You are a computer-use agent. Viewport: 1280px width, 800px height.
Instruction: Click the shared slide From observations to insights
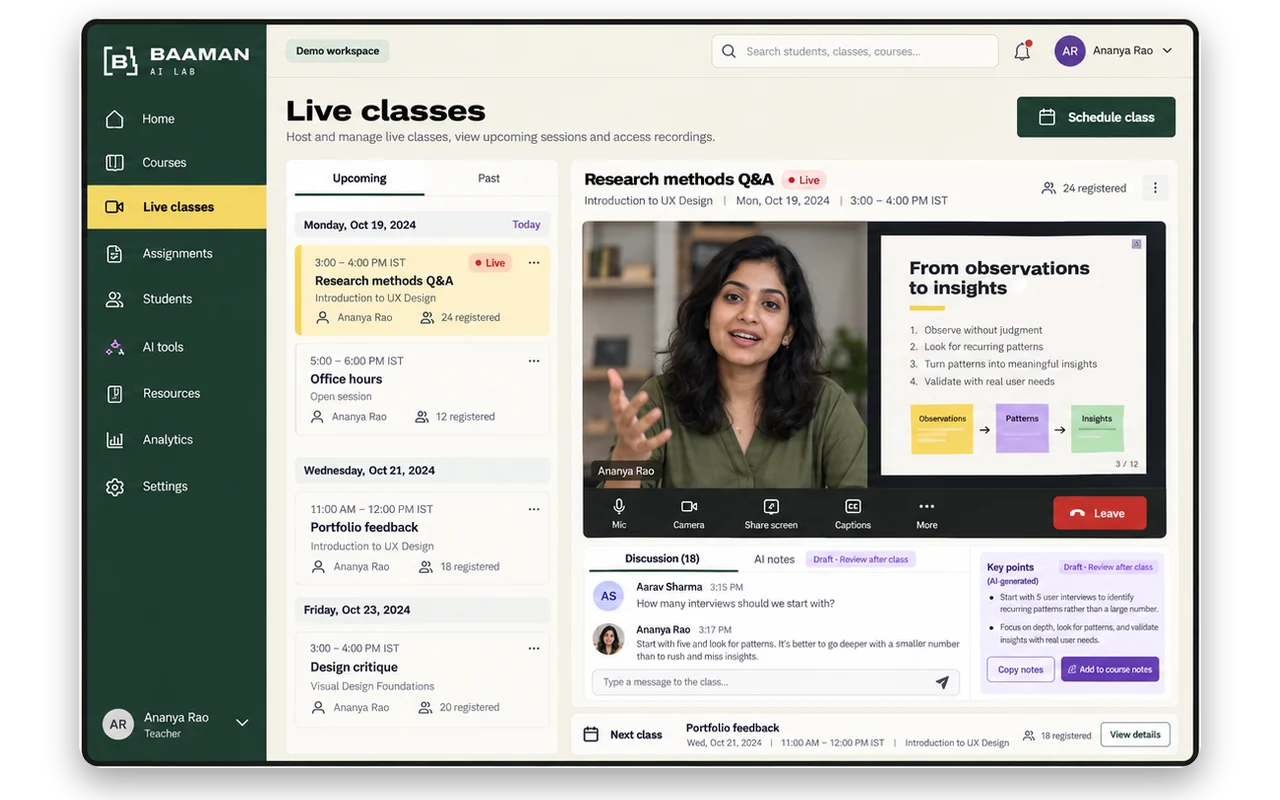(1013, 355)
